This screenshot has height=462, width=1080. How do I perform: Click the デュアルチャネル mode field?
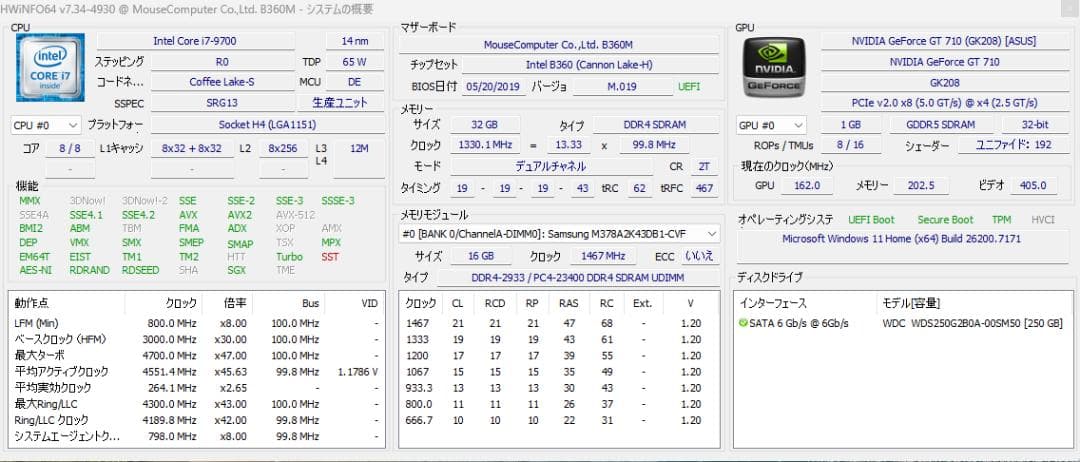pos(550,167)
